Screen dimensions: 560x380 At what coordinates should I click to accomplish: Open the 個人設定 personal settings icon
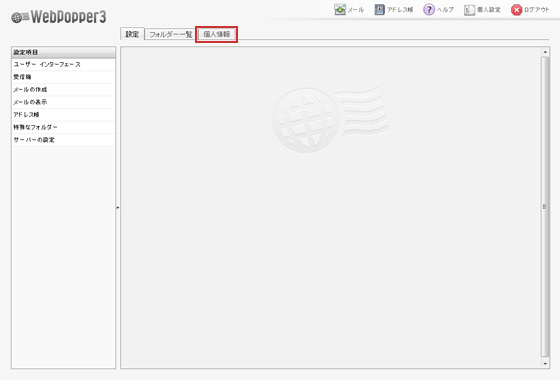469,10
